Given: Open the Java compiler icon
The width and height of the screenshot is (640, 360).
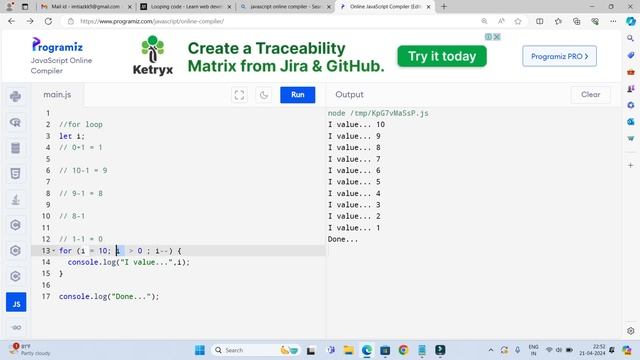Looking at the screenshot, I should [16, 199].
